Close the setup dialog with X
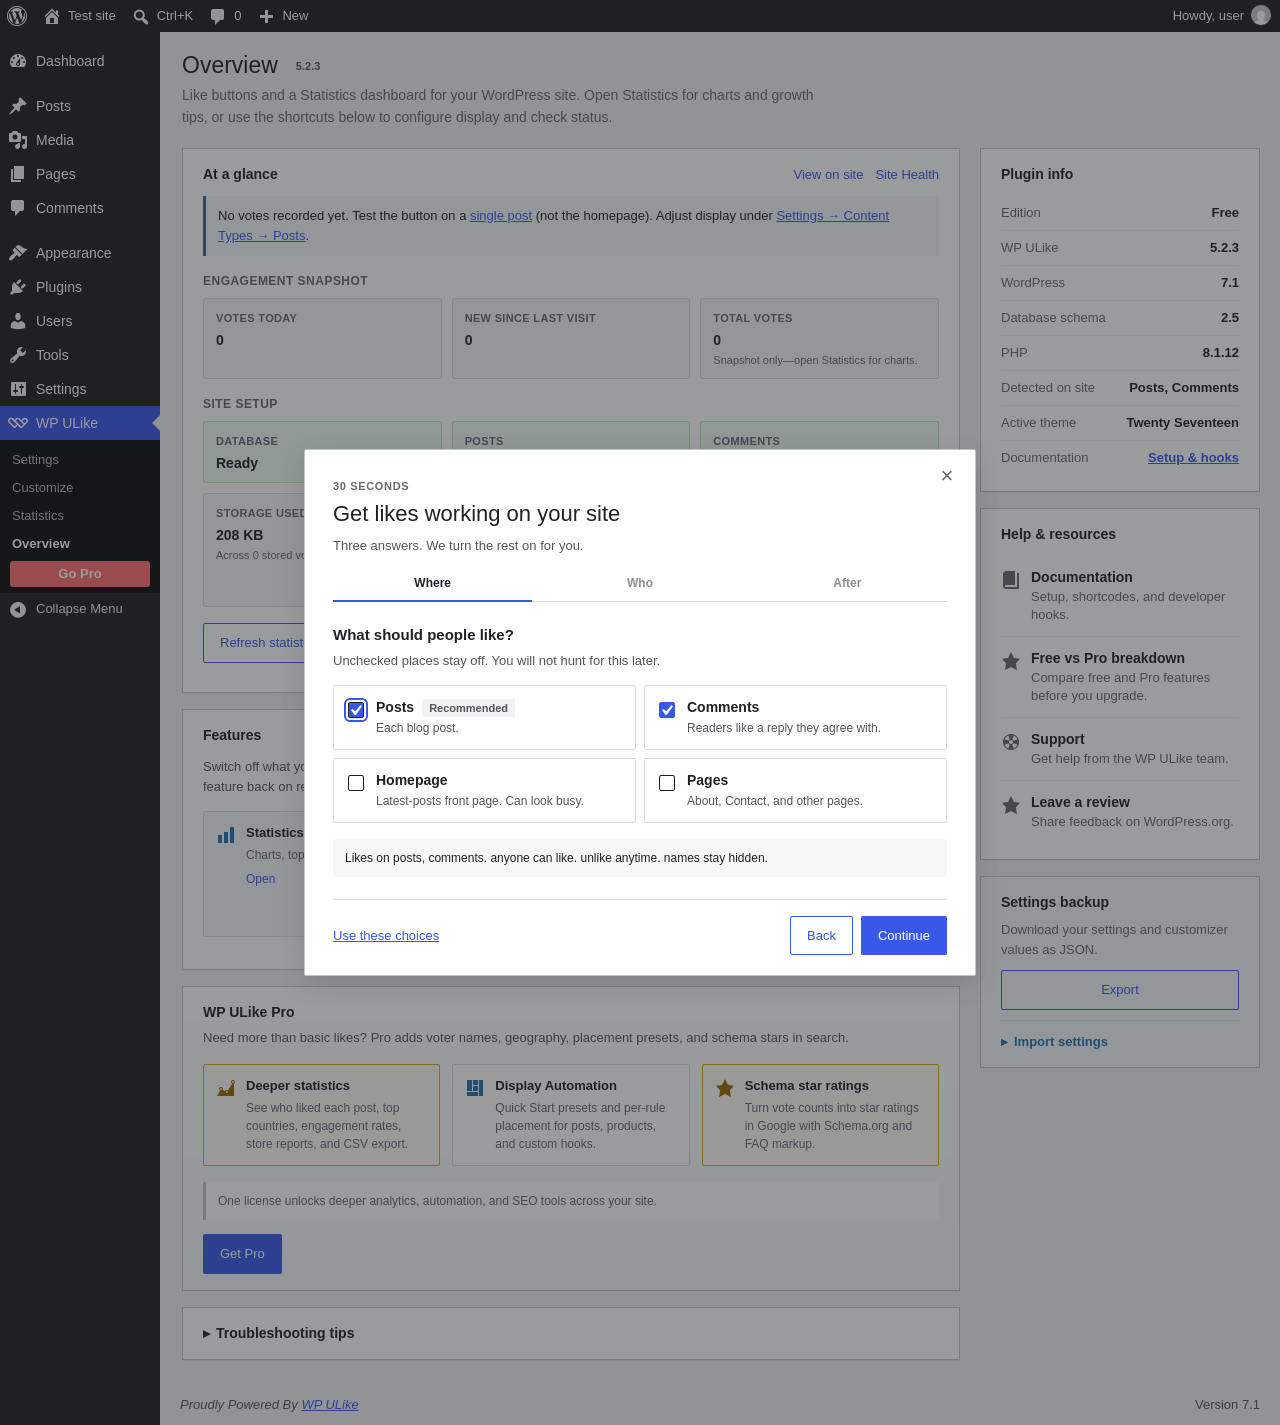This screenshot has height=1425, width=1280. pyautogui.click(x=947, y=476)
